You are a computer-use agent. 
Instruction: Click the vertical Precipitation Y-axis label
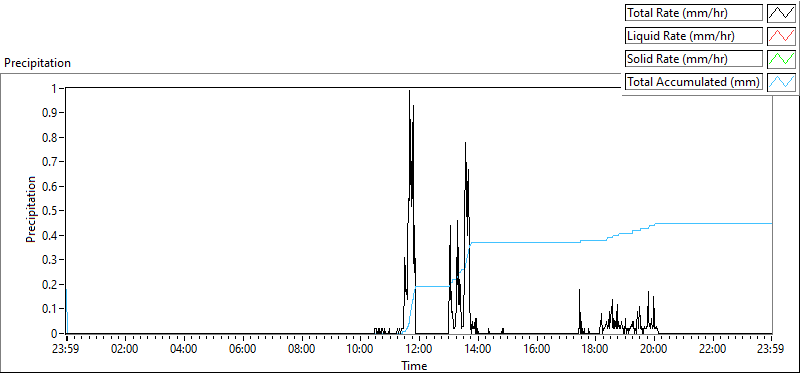pyautogui.click(x=31, y=209)
